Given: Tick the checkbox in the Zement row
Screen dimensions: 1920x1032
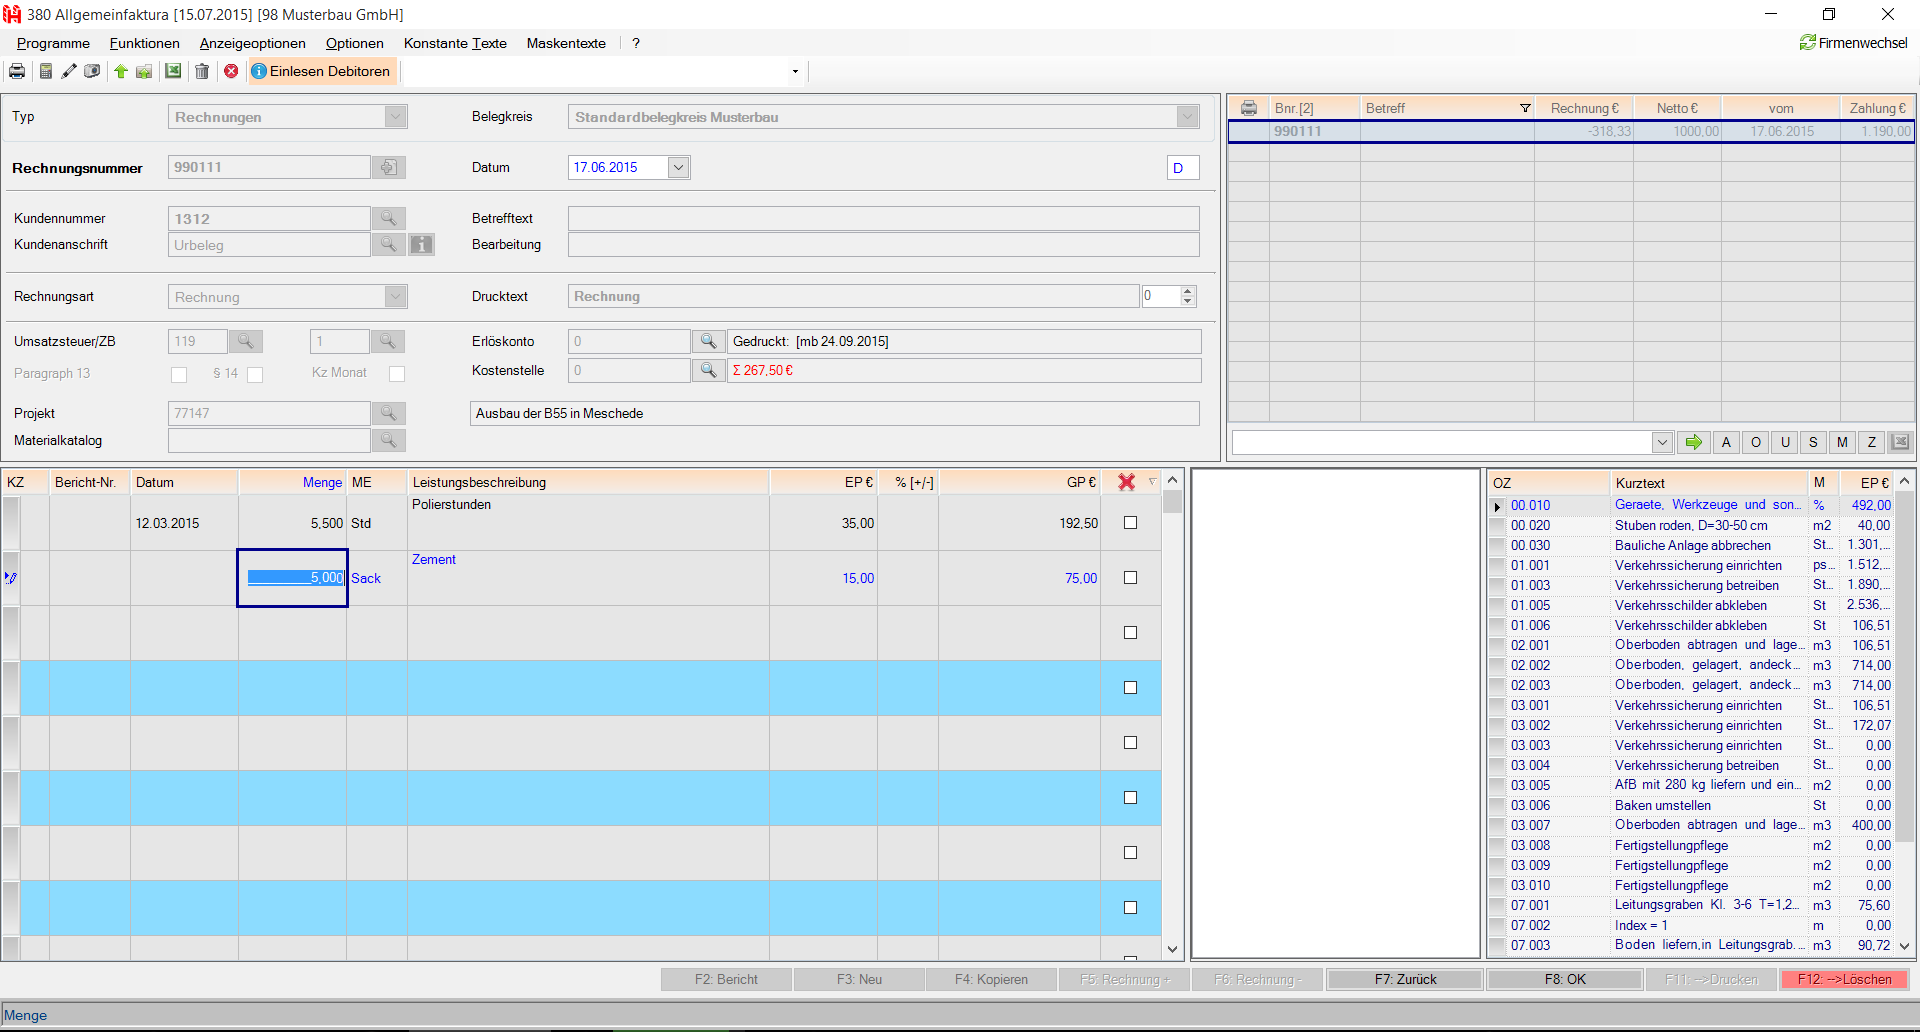Looking at the screenshot, I should tap(1130, 578).
